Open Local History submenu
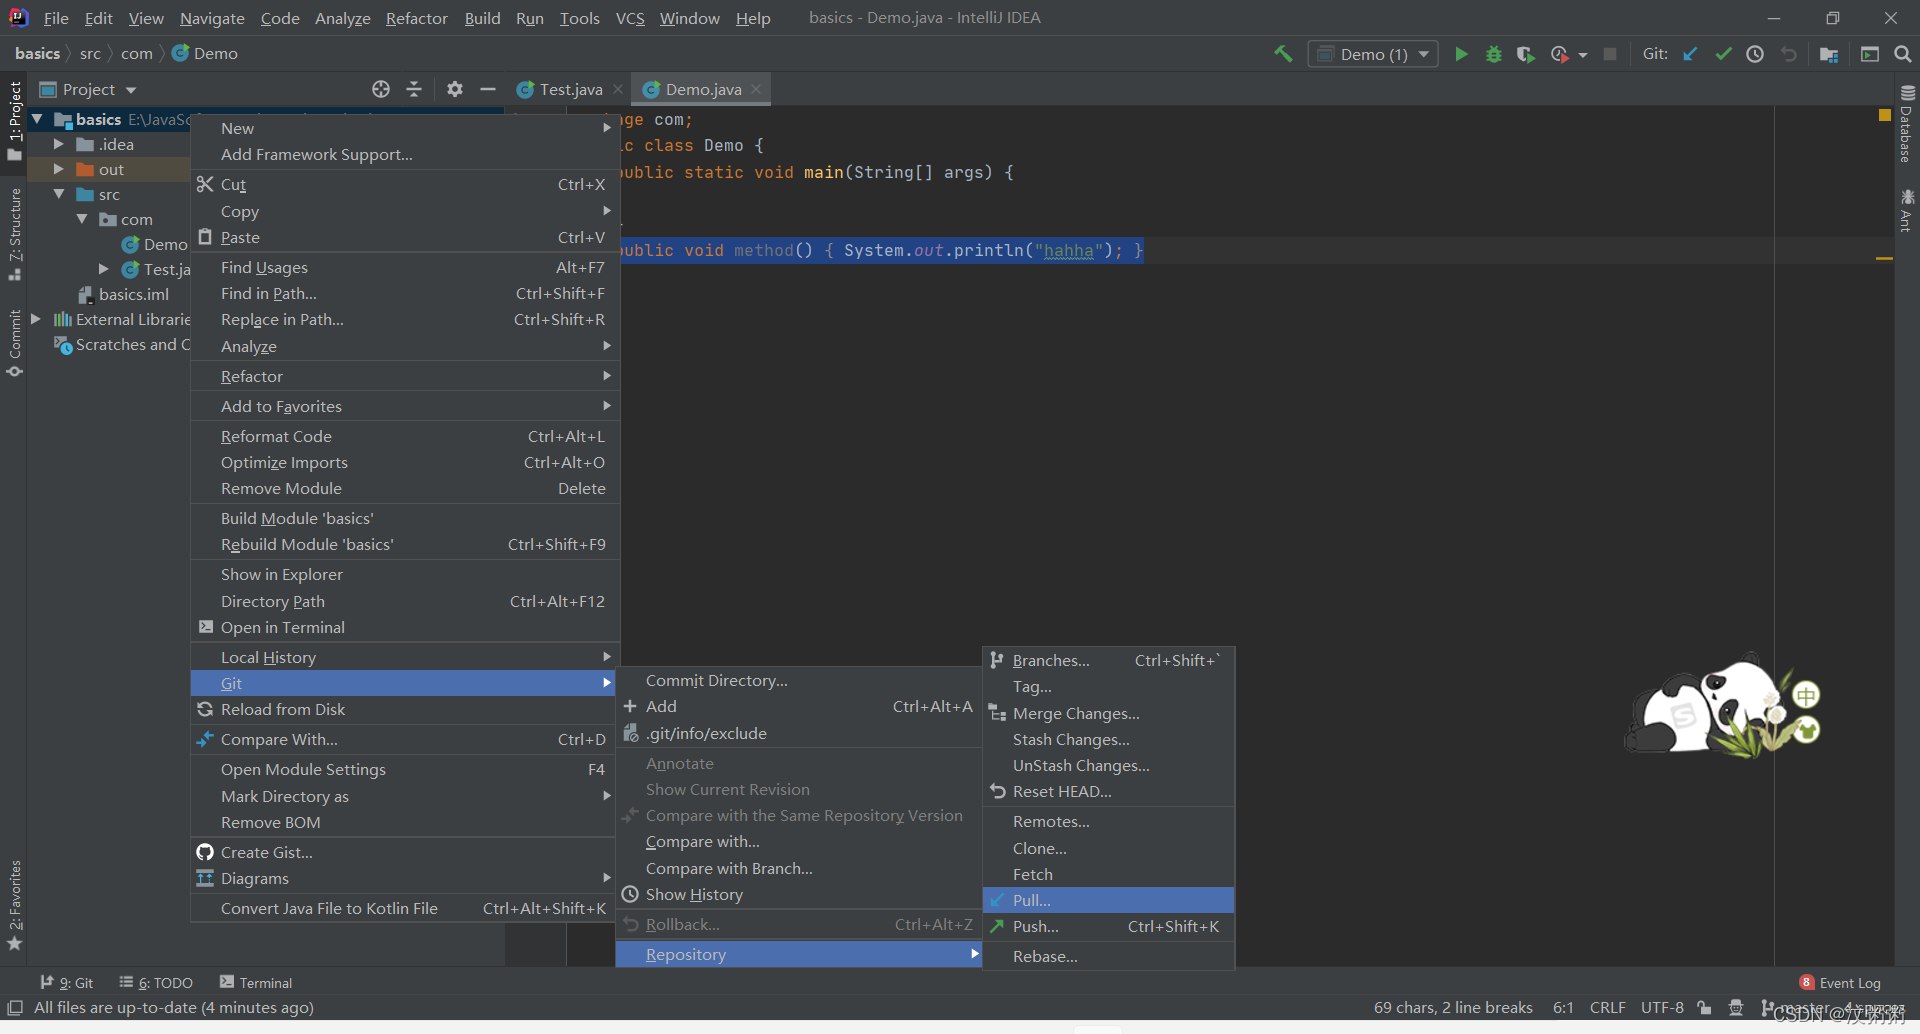This screenshot has width=1920, height=1034. [405, 657]
